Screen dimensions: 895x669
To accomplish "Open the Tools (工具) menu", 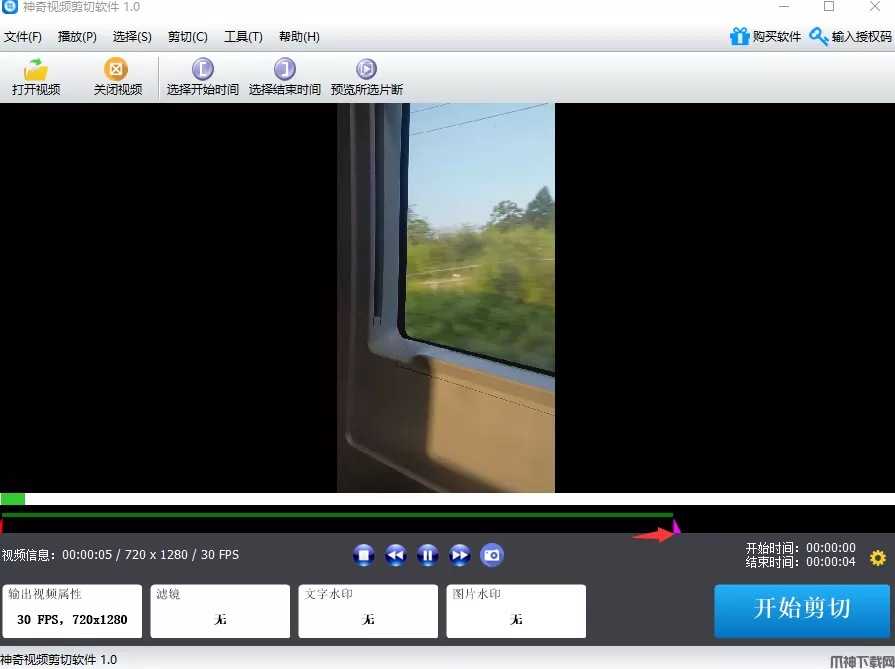I will 243,37.
